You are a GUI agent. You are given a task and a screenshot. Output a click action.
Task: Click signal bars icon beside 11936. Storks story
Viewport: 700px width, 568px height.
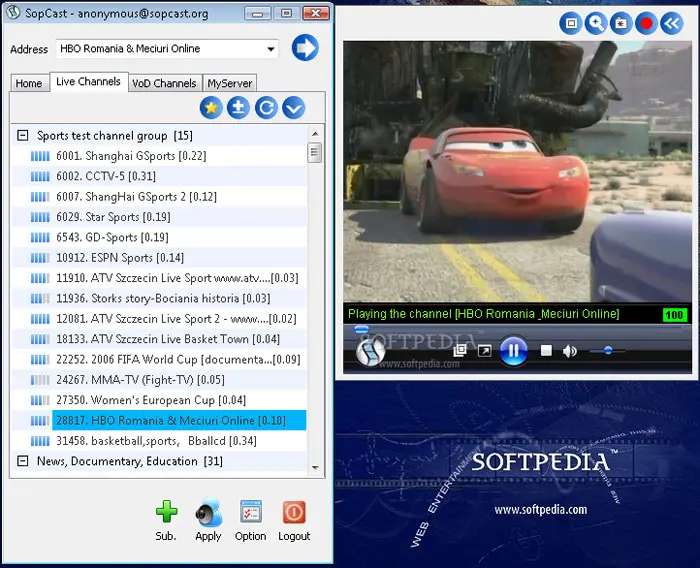[40, 299]
